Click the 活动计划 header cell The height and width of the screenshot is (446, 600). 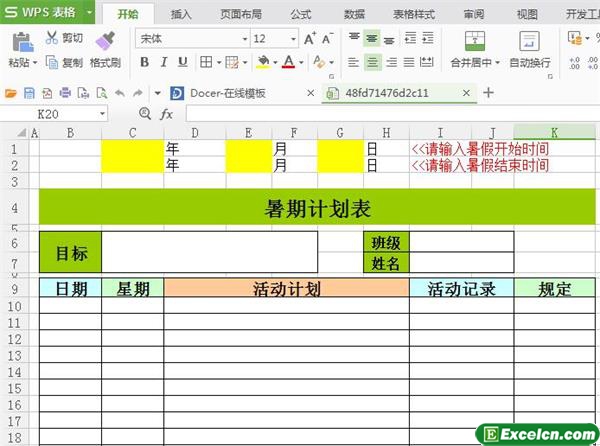[286, 289]
